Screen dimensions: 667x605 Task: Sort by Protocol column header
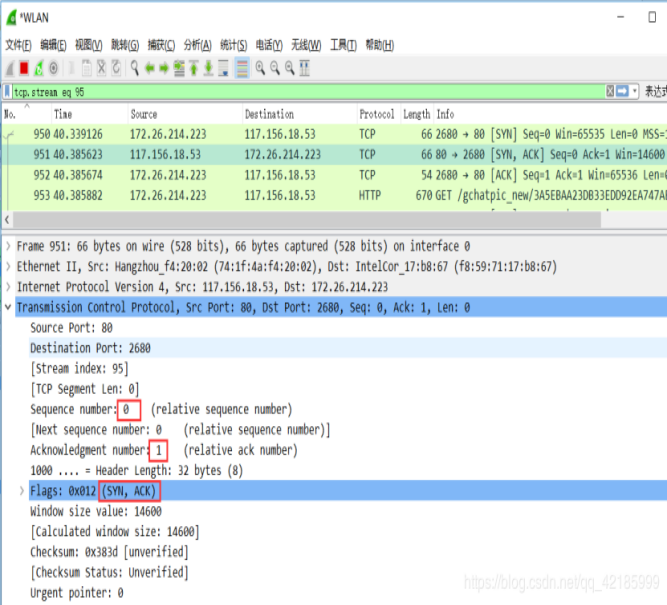point(378,114)
